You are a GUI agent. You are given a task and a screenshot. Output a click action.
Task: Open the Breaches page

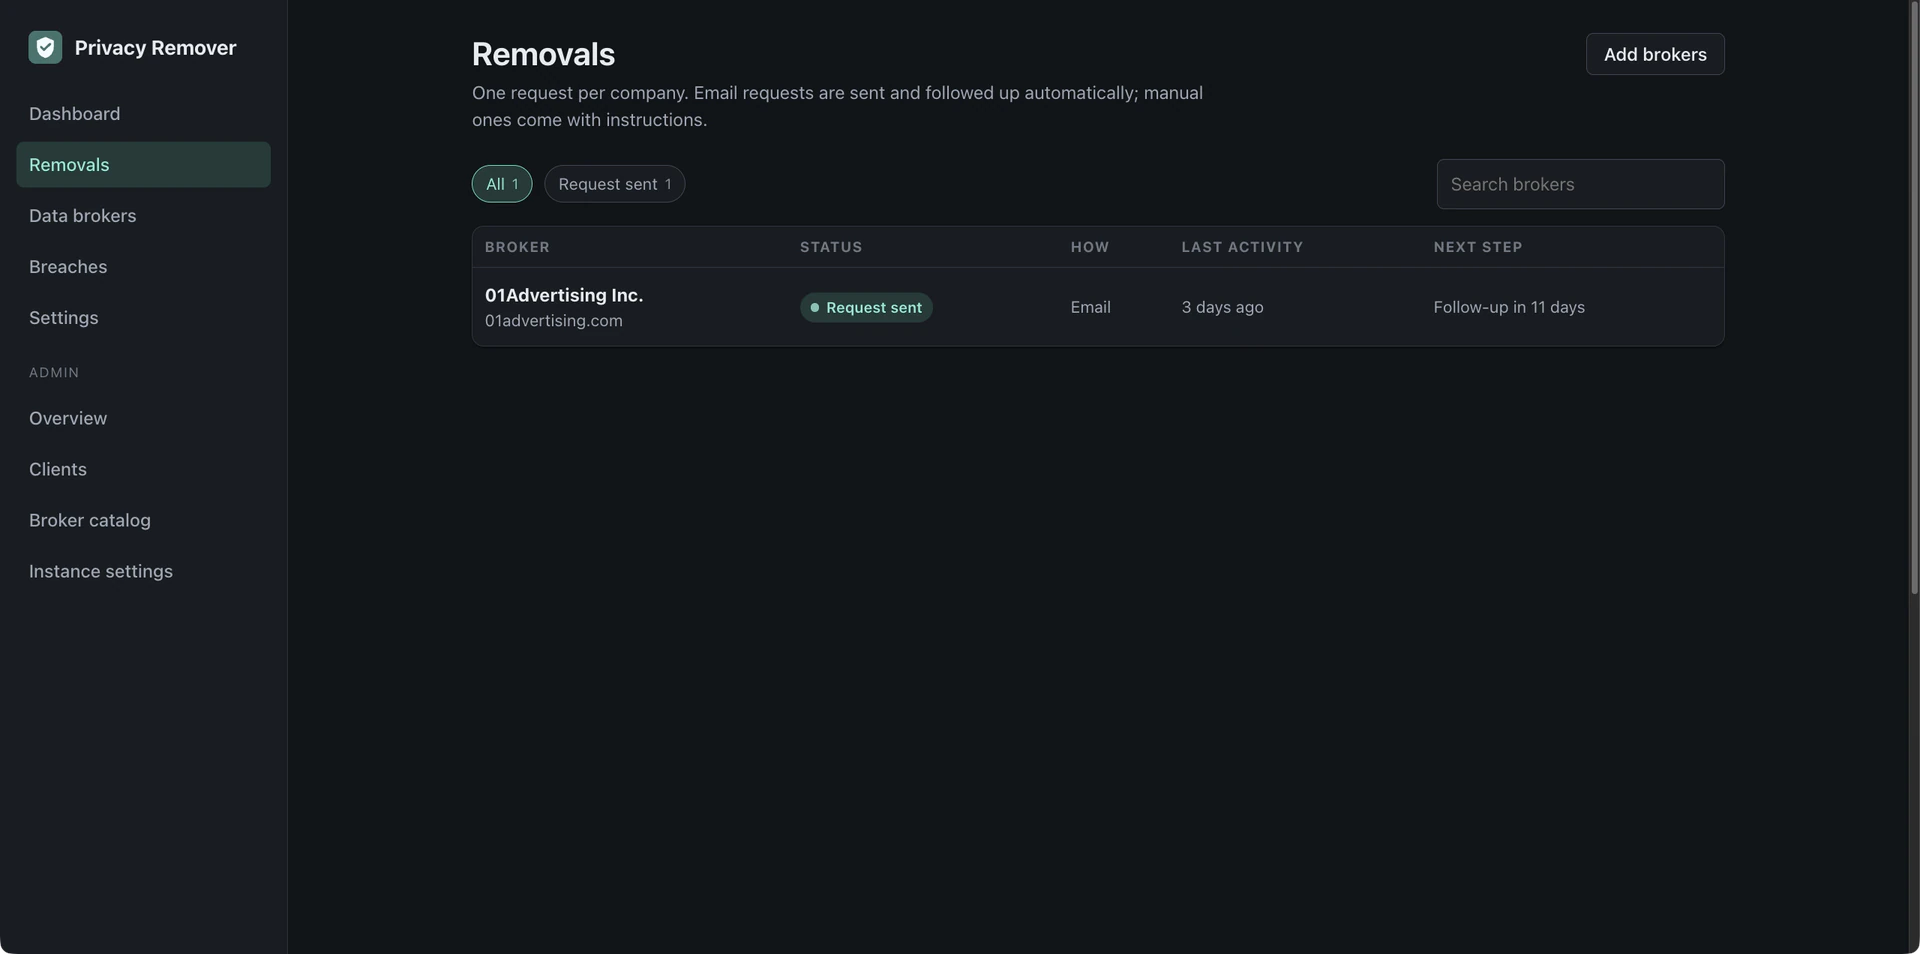pos(143,267)
